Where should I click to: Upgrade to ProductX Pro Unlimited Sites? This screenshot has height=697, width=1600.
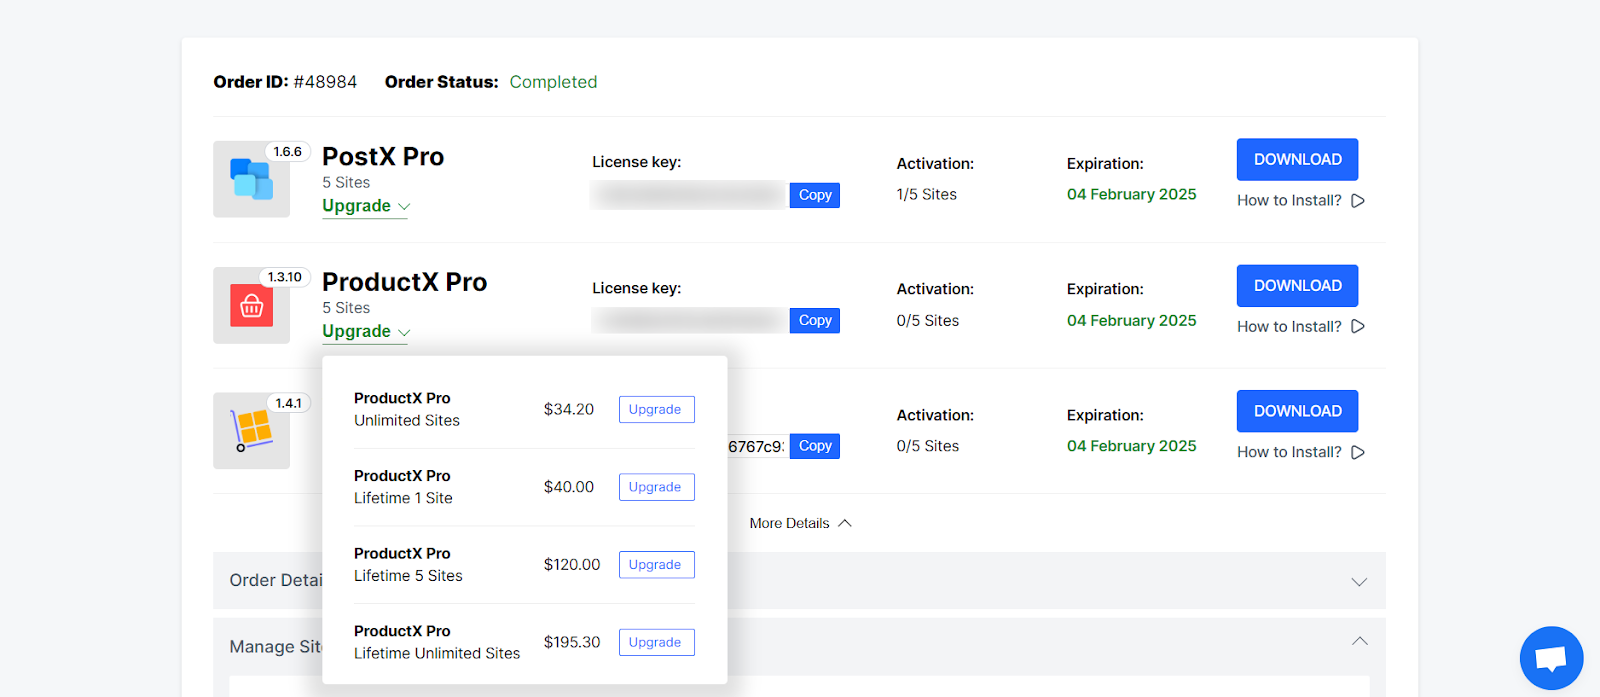click(656, 409)
